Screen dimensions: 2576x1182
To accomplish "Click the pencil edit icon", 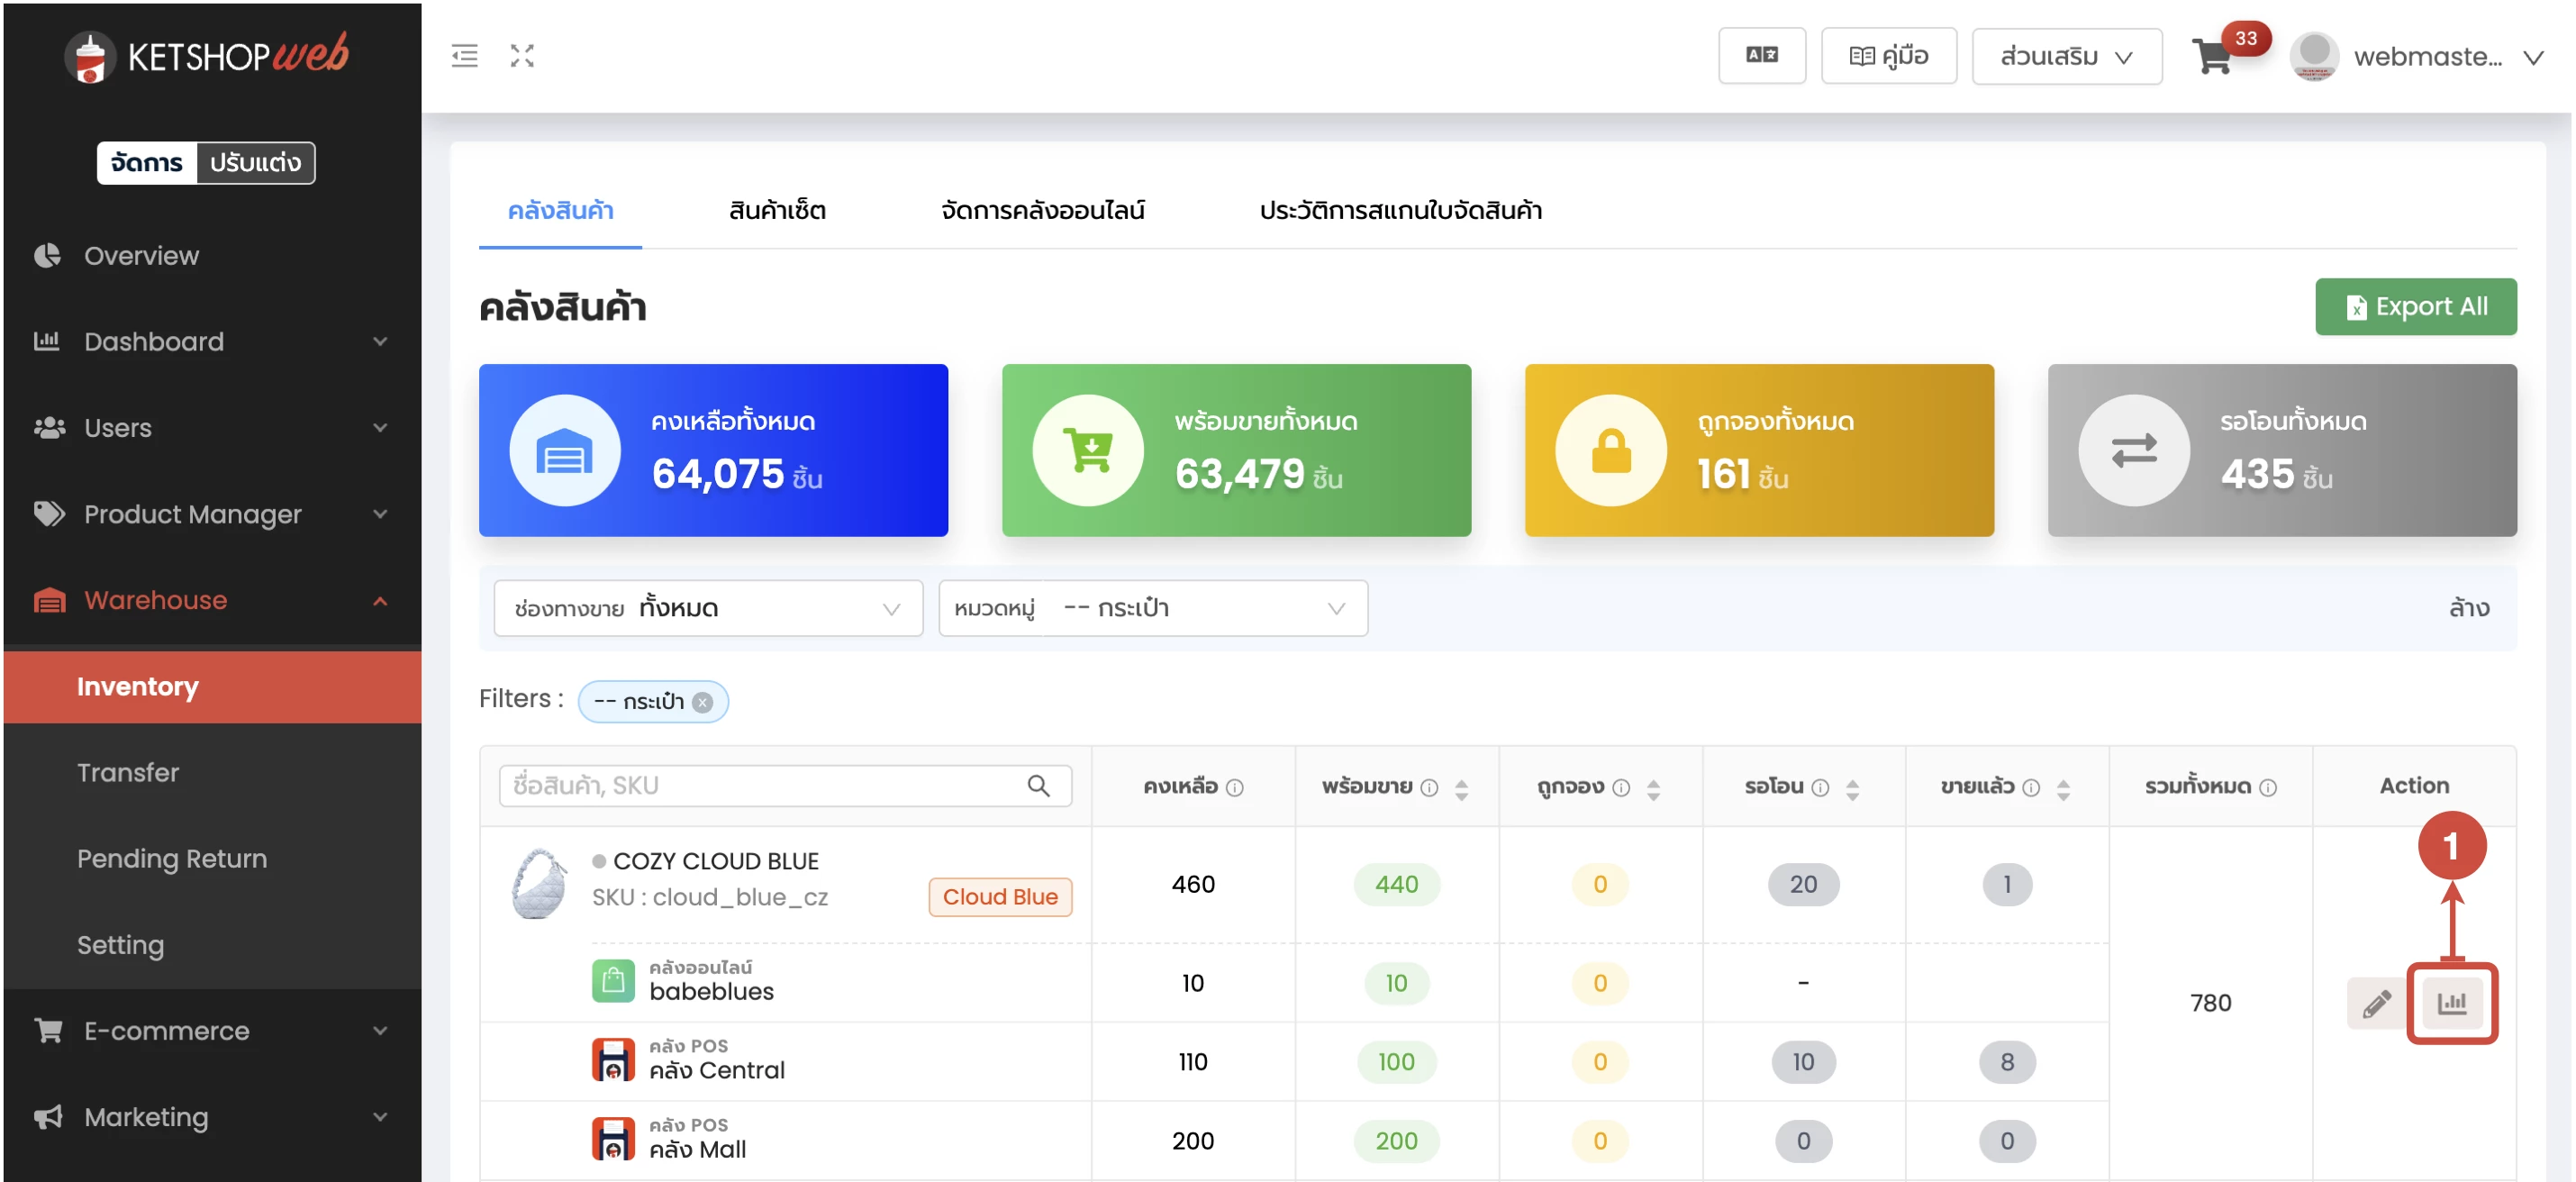I will pos(2376,1003).
